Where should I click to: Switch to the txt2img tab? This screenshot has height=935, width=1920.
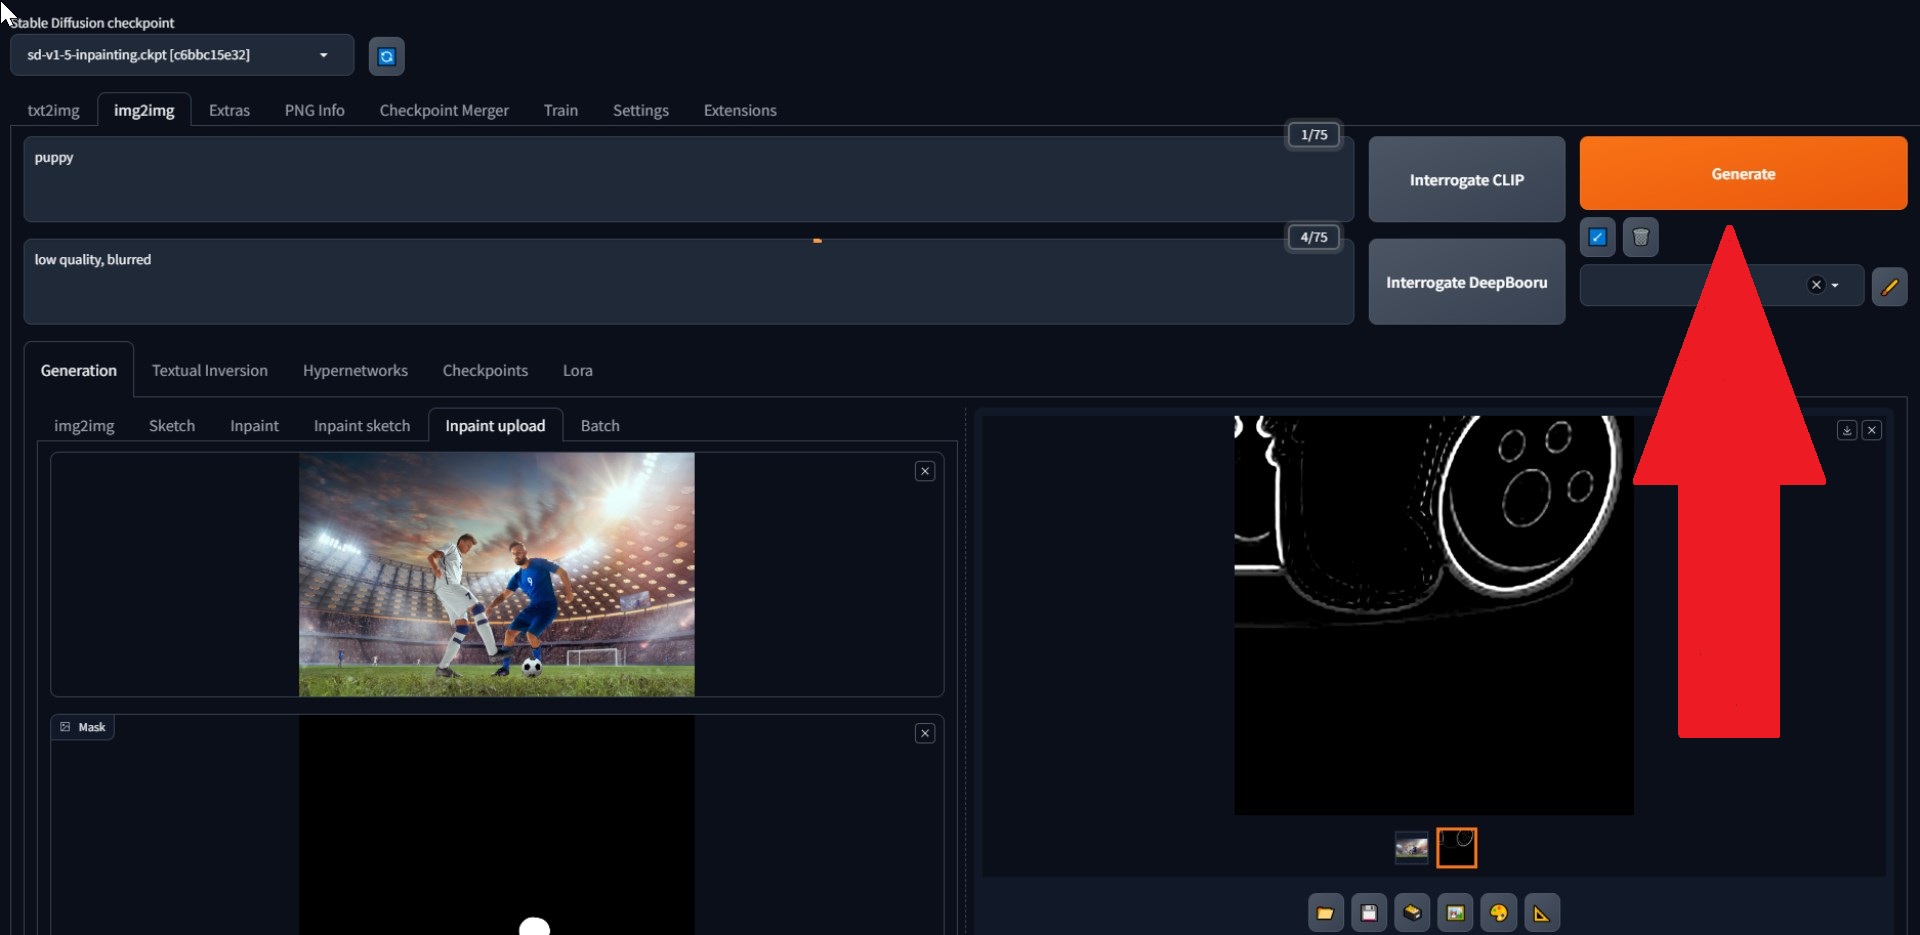tap(53, 110)
